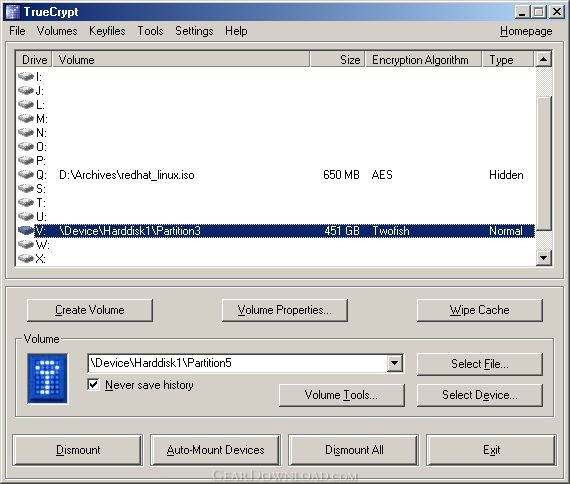This screenshot has height=484, width=570.
Task: Expand the volume path dropdown
Action: coord(394,363)
